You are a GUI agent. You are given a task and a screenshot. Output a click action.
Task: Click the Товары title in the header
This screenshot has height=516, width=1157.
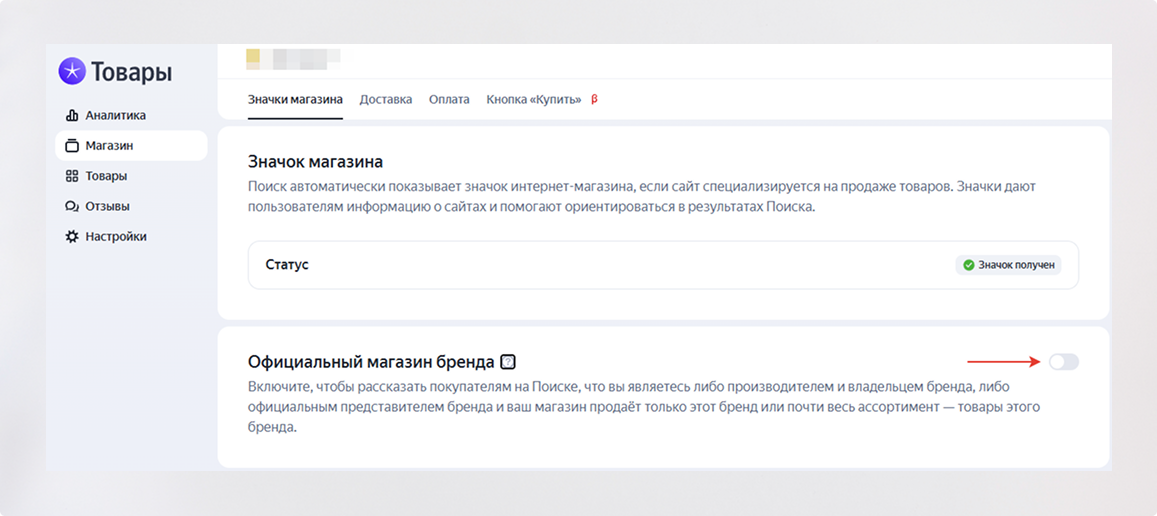(x=131, y=72)
